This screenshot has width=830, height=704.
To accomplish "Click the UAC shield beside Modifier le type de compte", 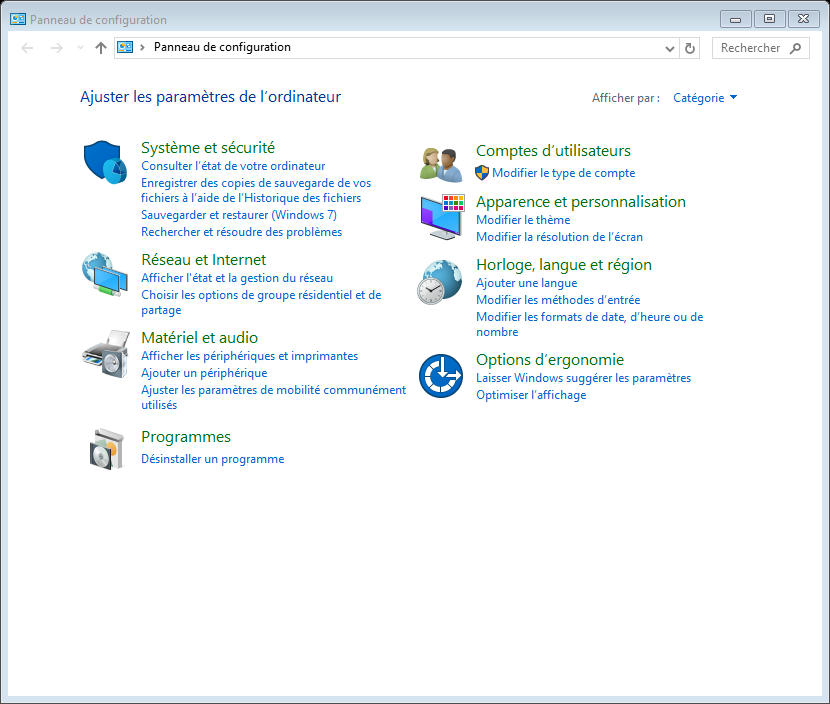I will pyautogui.click(x=482, y=173).
